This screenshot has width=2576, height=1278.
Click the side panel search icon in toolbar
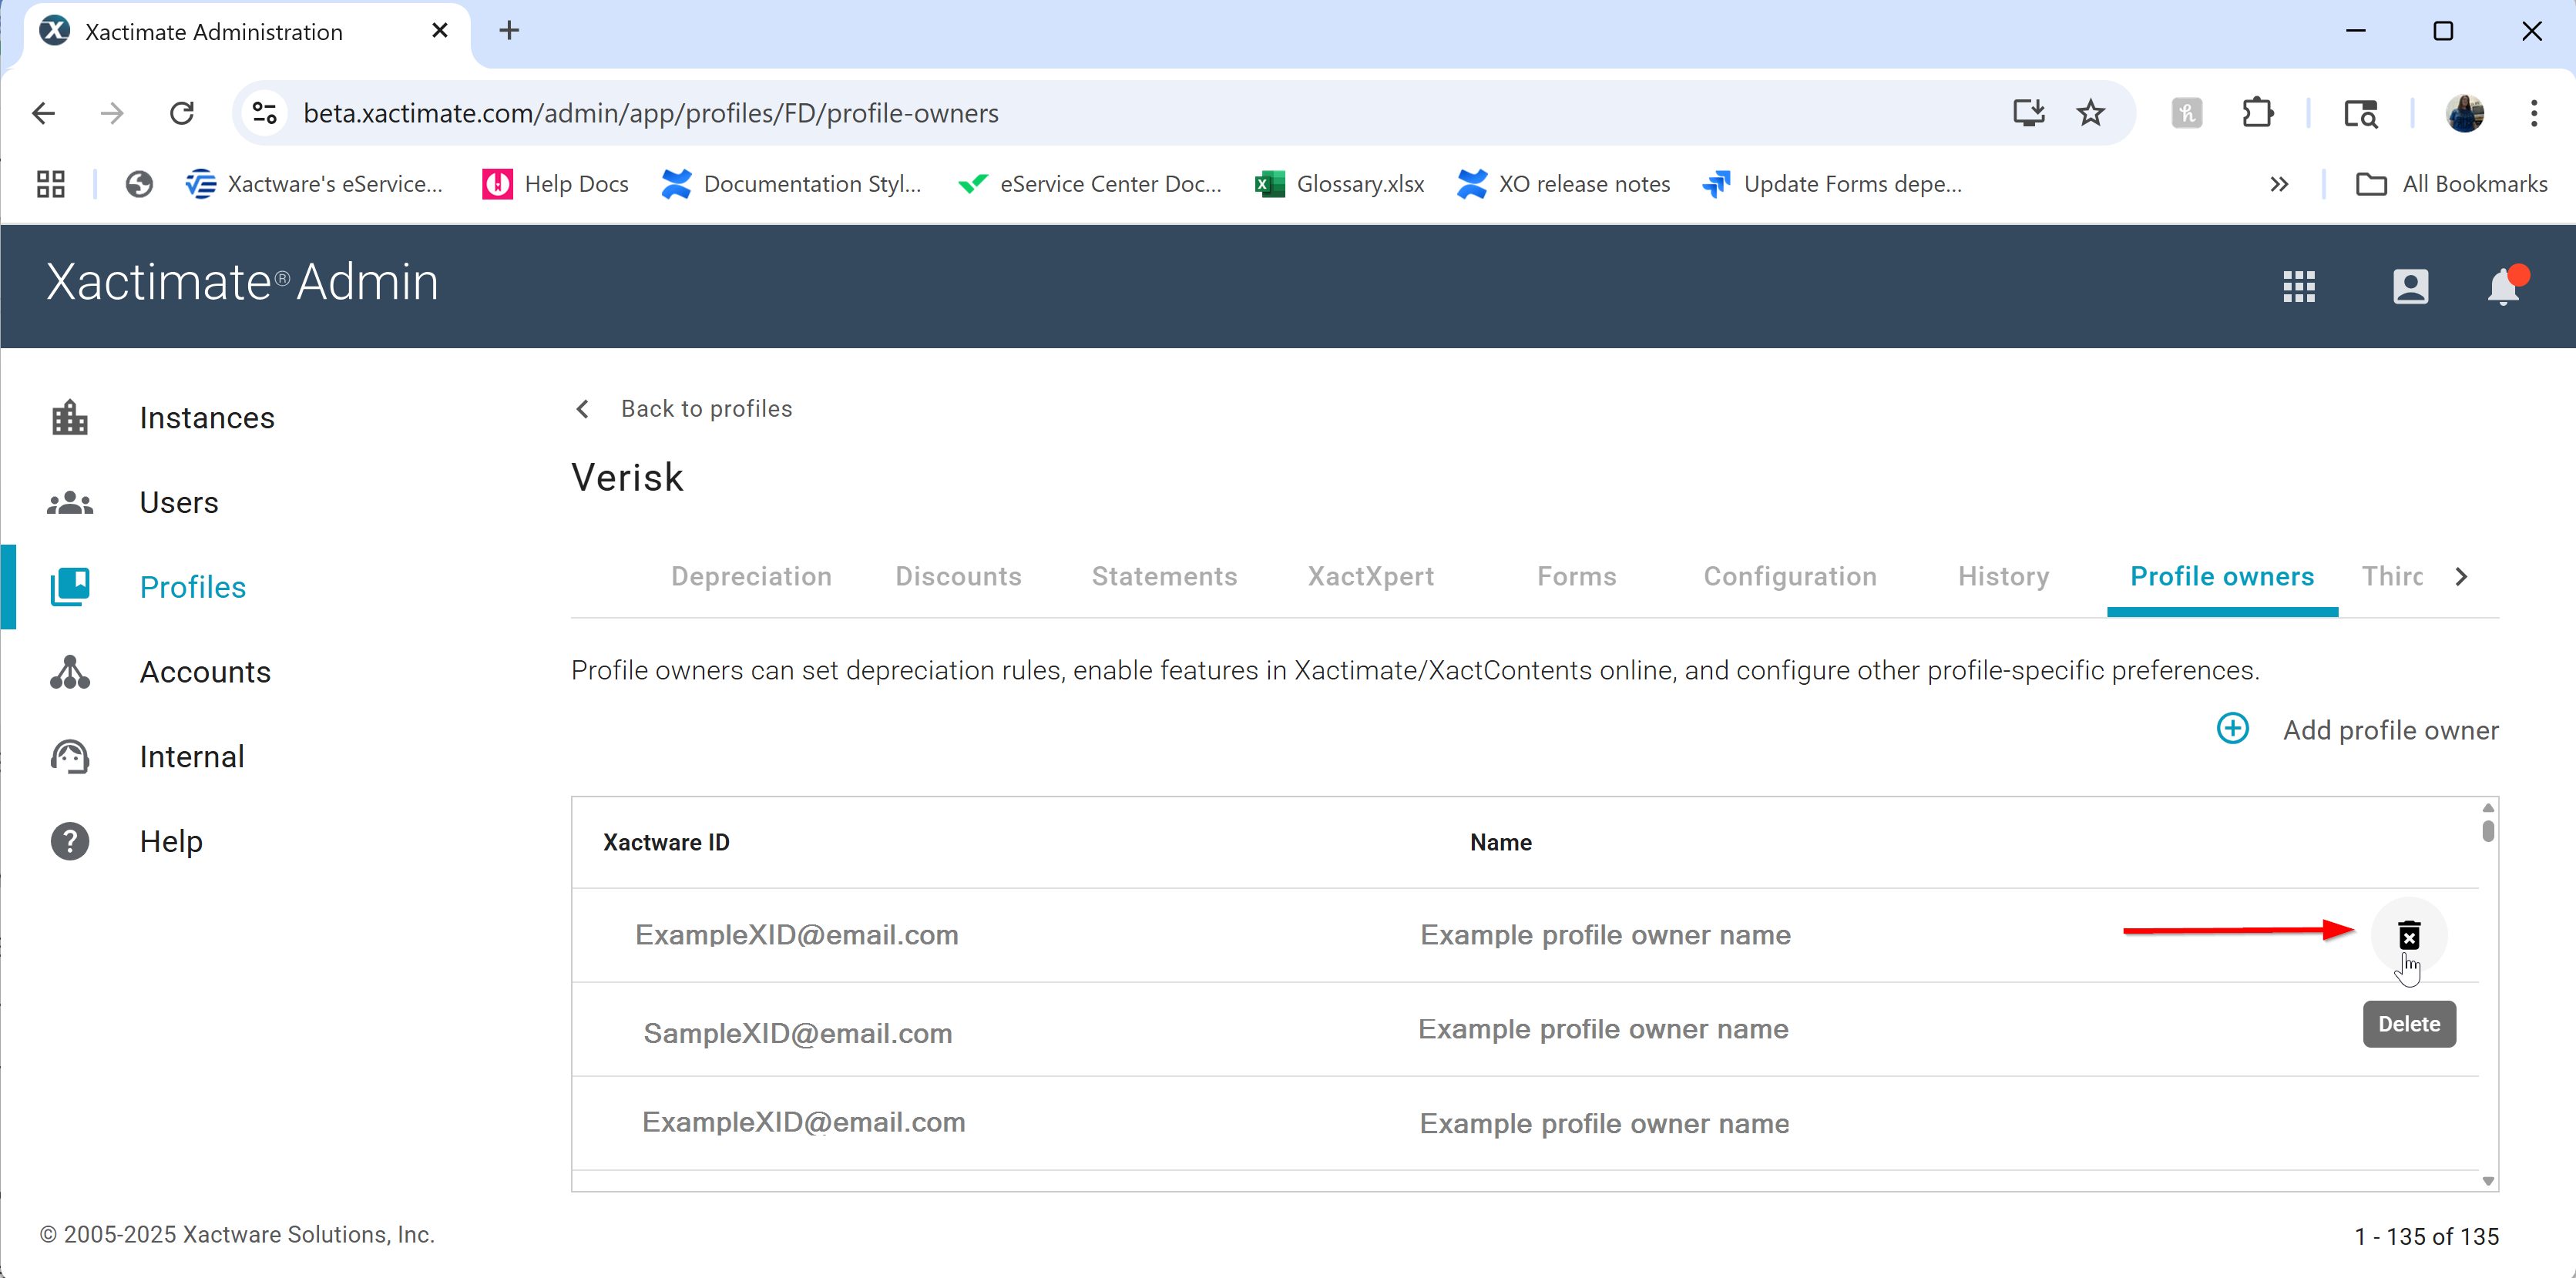[x=2360, y=113]
